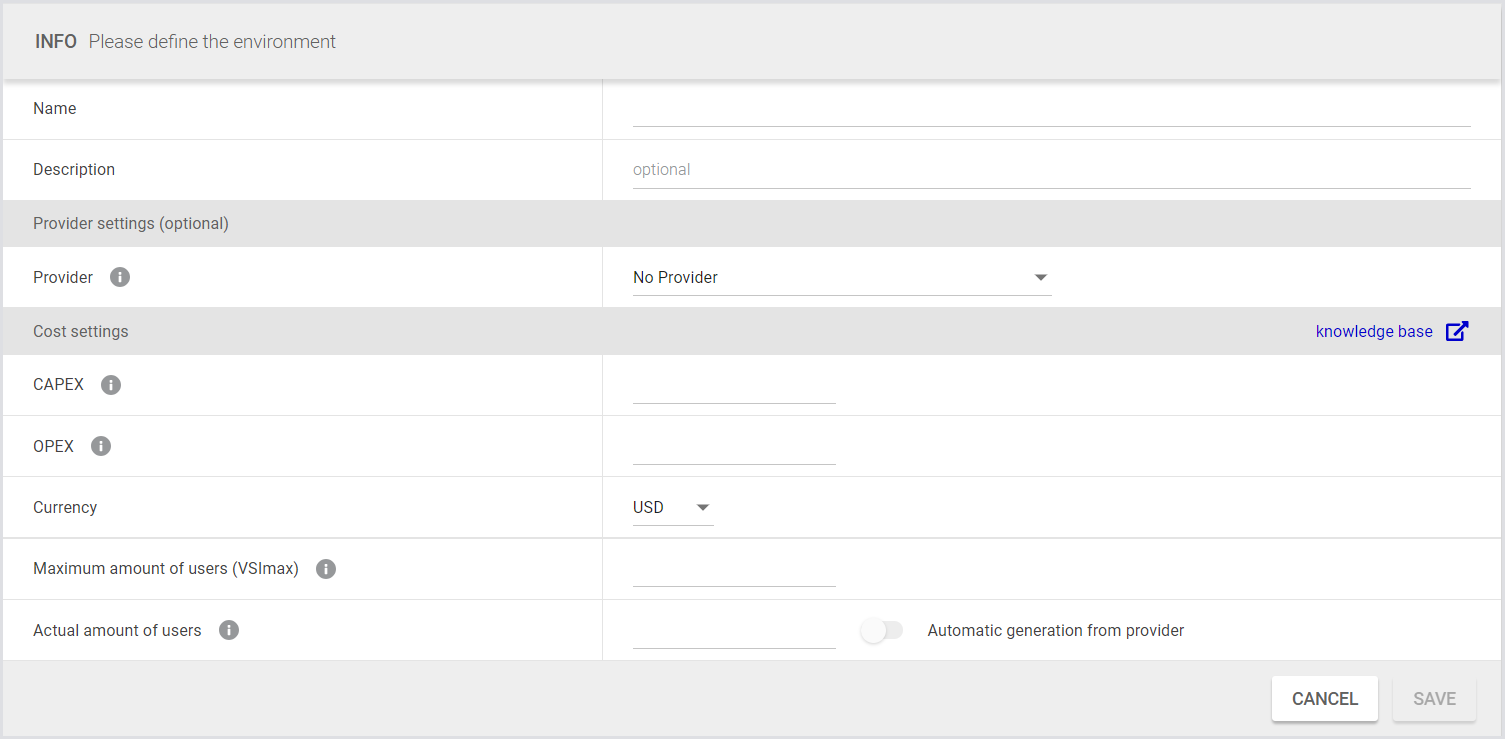Click the VSImax users input field
The width and height of the screenshot is (1505, 739).
pos(734,569)
